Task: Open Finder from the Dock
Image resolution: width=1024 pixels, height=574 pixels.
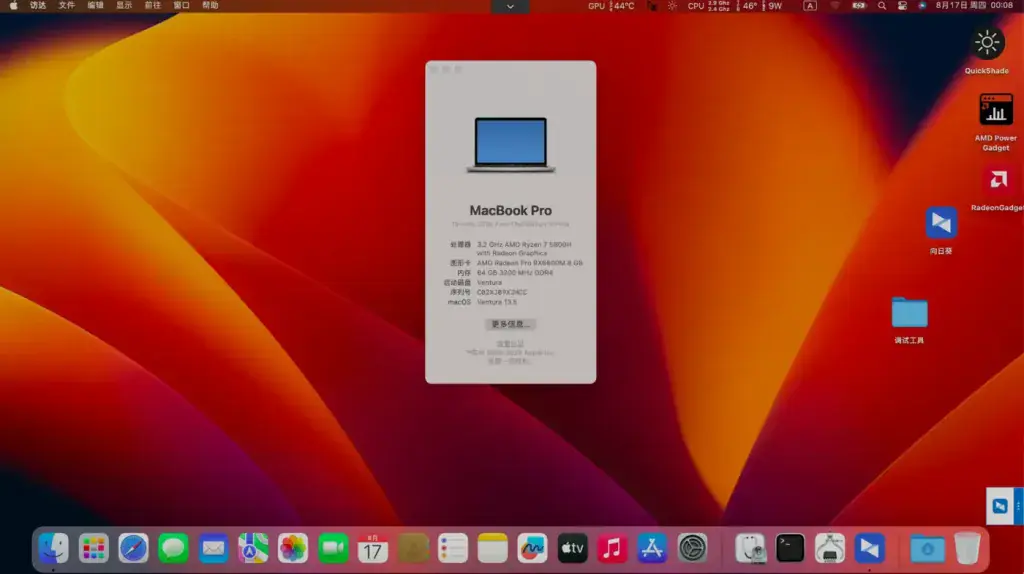Action: point(54,548)
